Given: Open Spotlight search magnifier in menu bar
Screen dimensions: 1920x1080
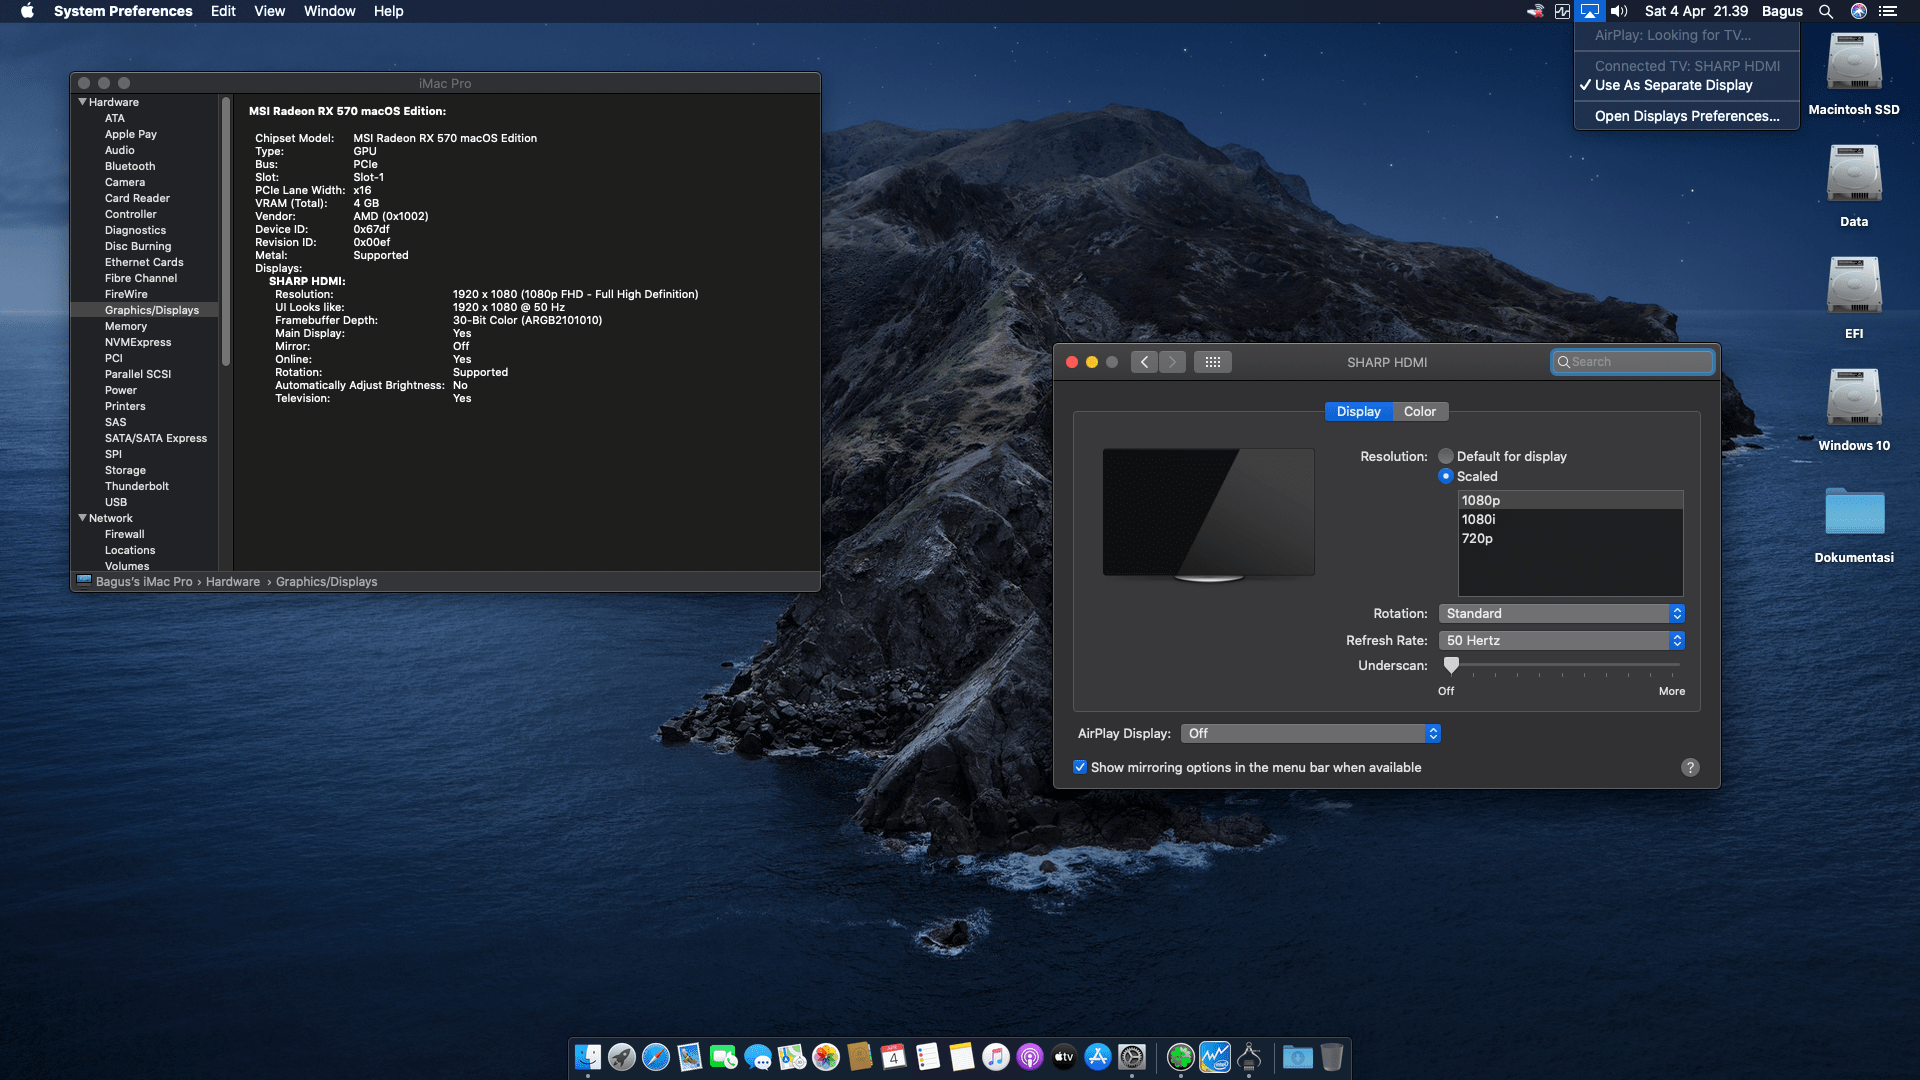Looking at the screenshot, I should (1826, 11).
